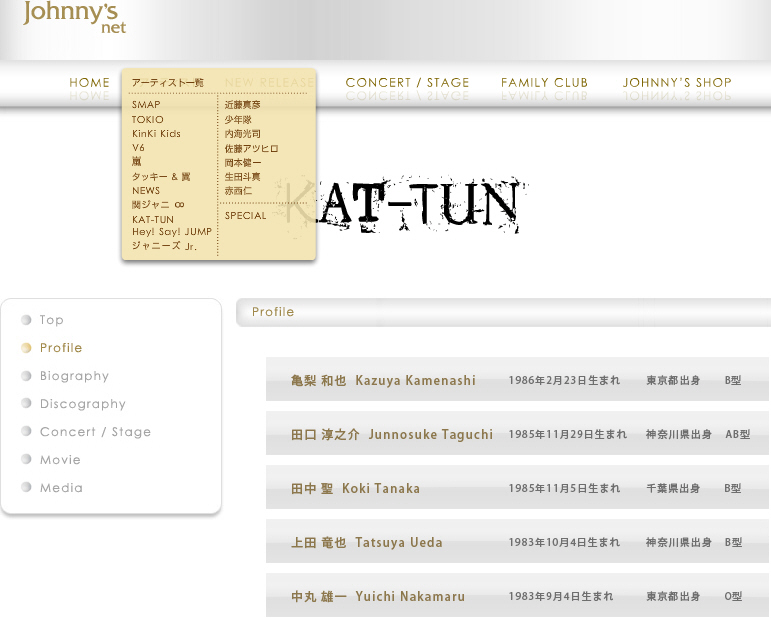Select name Koki Tanaka
The width and height of the screenshot is (771, 618).
tap(381, 489)
